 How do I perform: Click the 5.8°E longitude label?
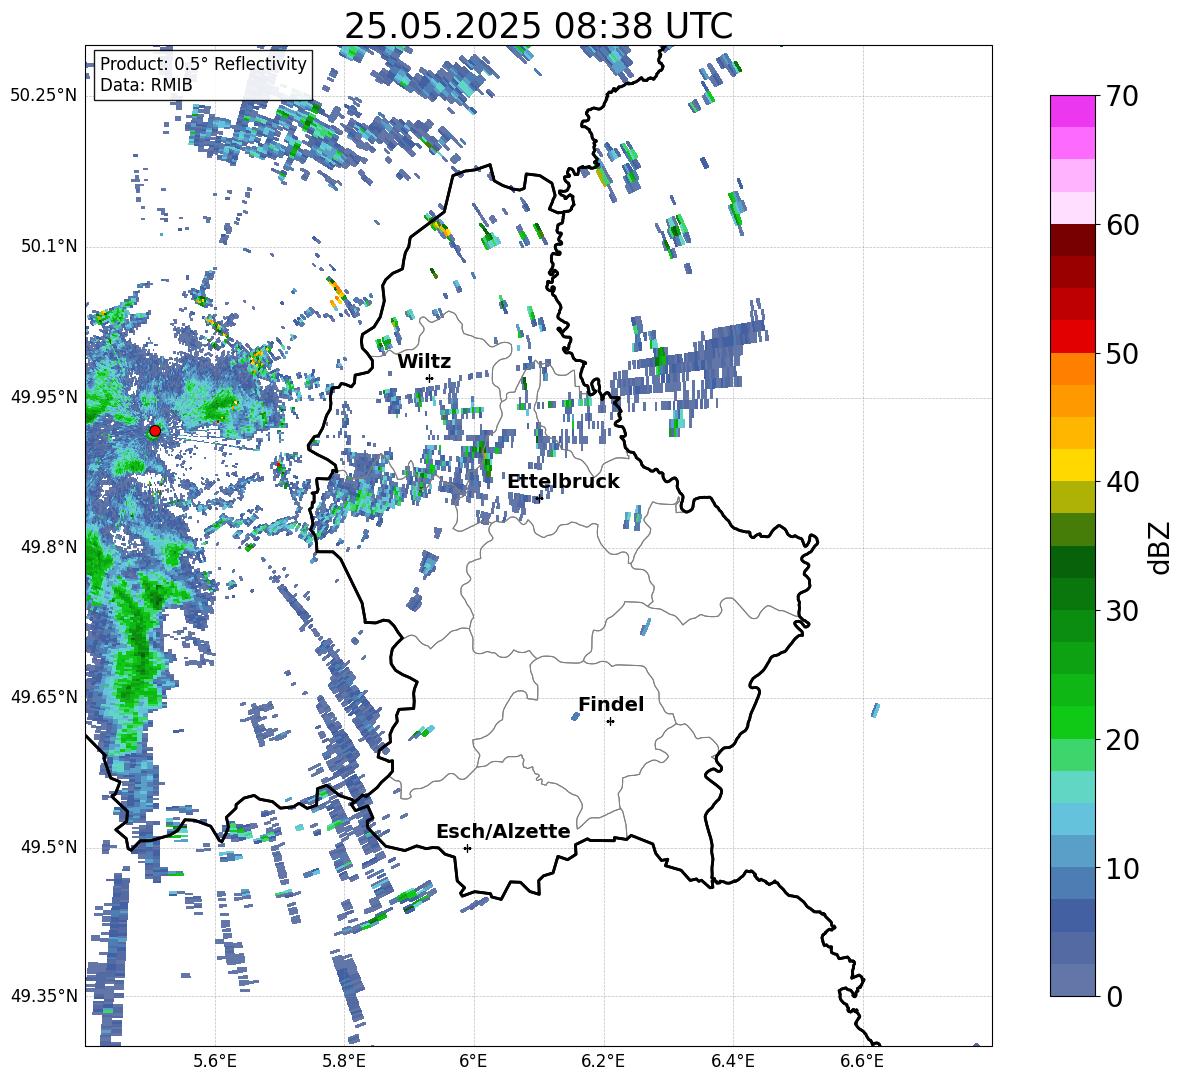tap(344, 1061)
